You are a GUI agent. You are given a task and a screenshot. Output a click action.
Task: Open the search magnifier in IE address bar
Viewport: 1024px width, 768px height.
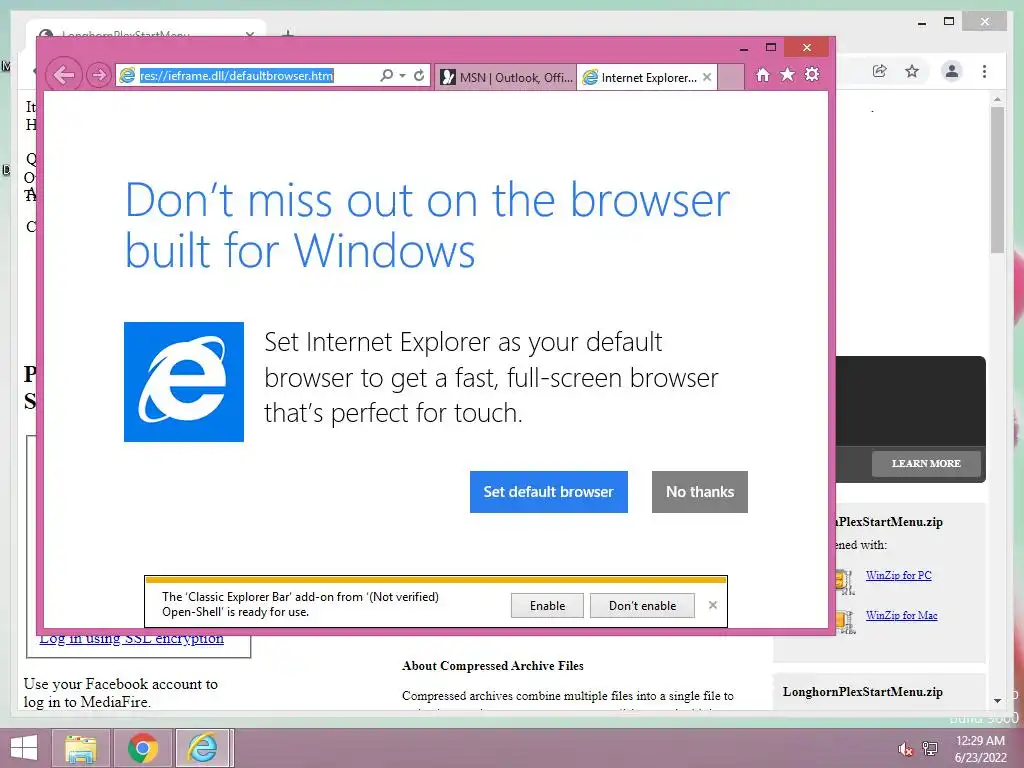pyautogui.click(x=387, y=75)
